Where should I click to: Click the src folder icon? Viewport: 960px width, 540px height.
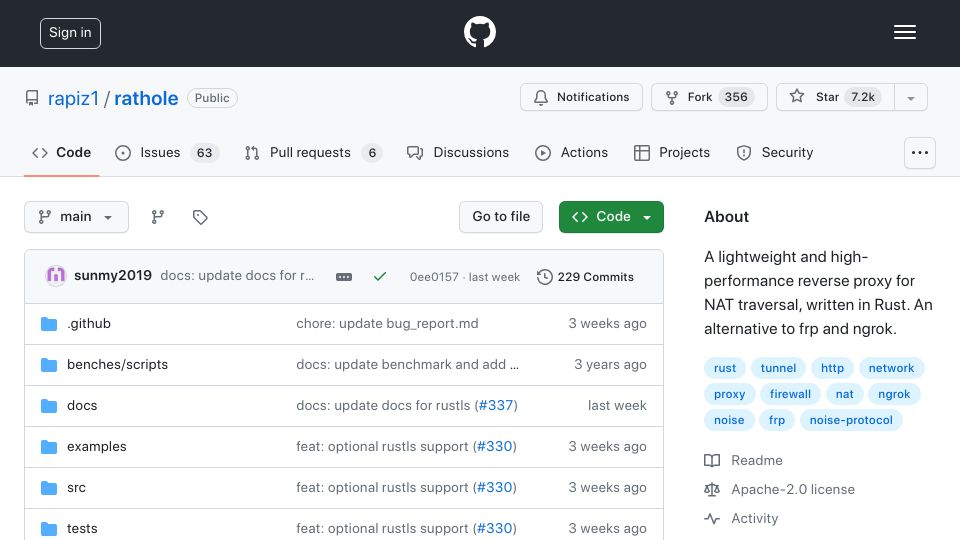point(49,487)
